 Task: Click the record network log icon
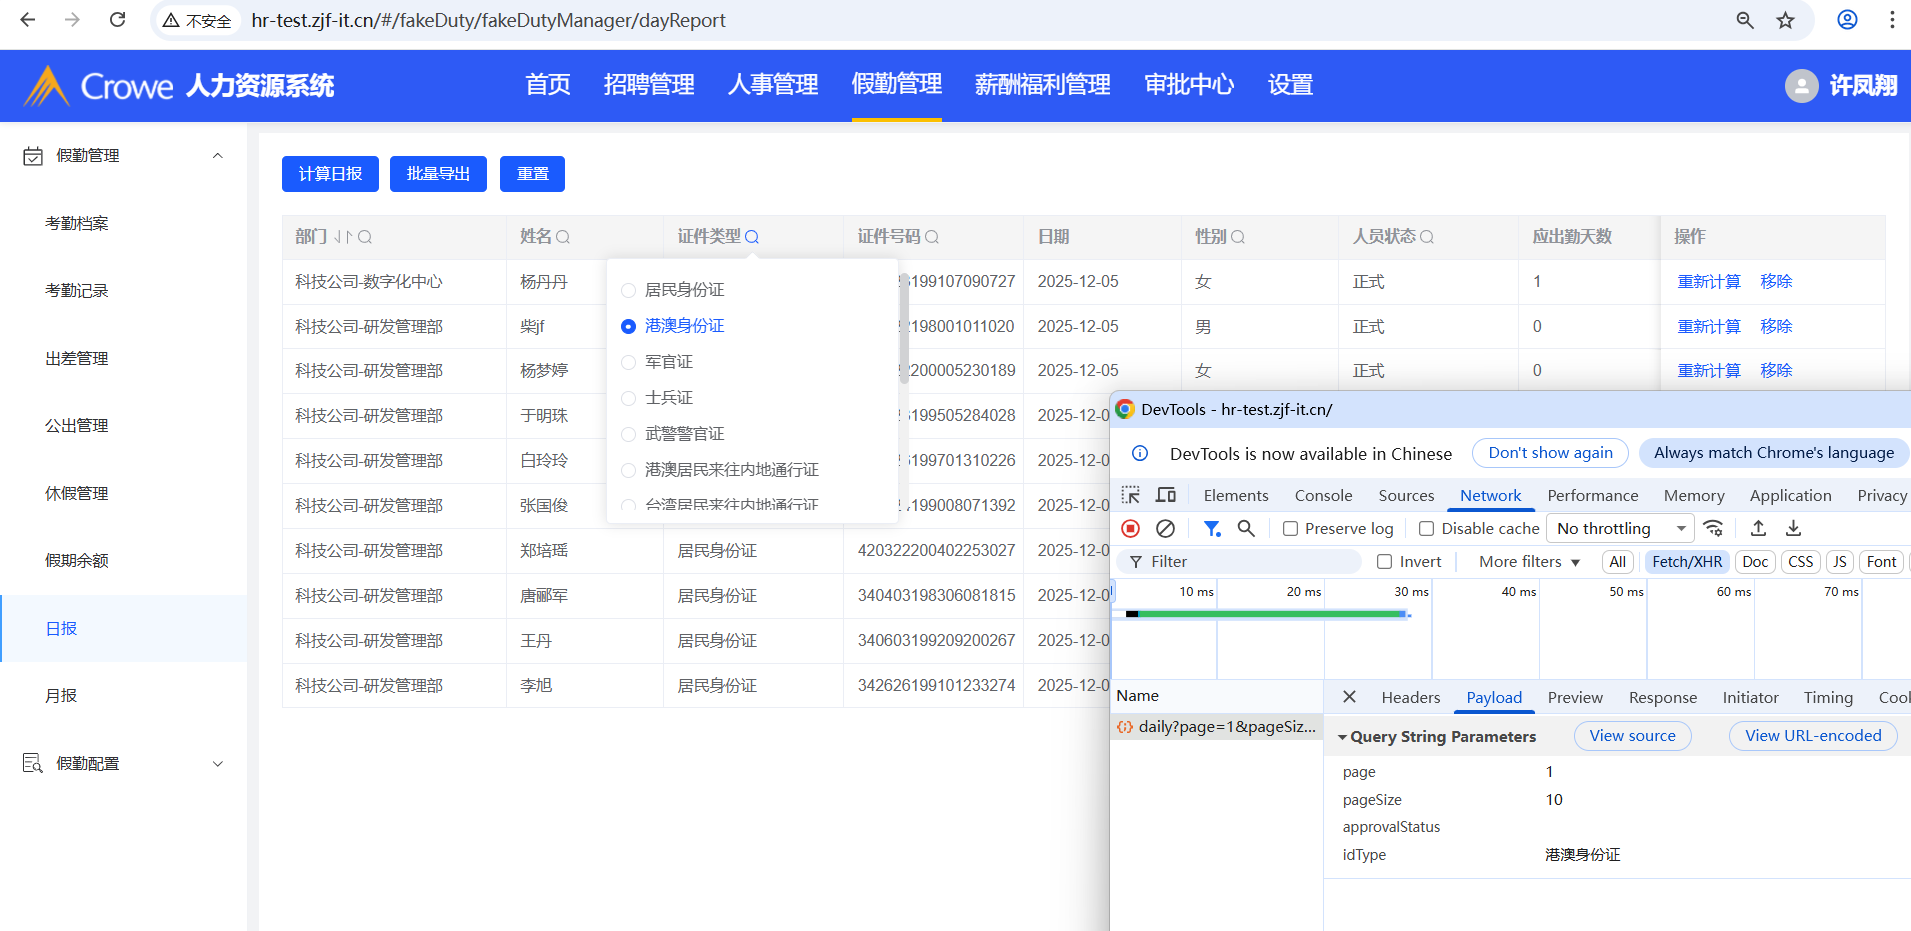[x=1130, y=528]
